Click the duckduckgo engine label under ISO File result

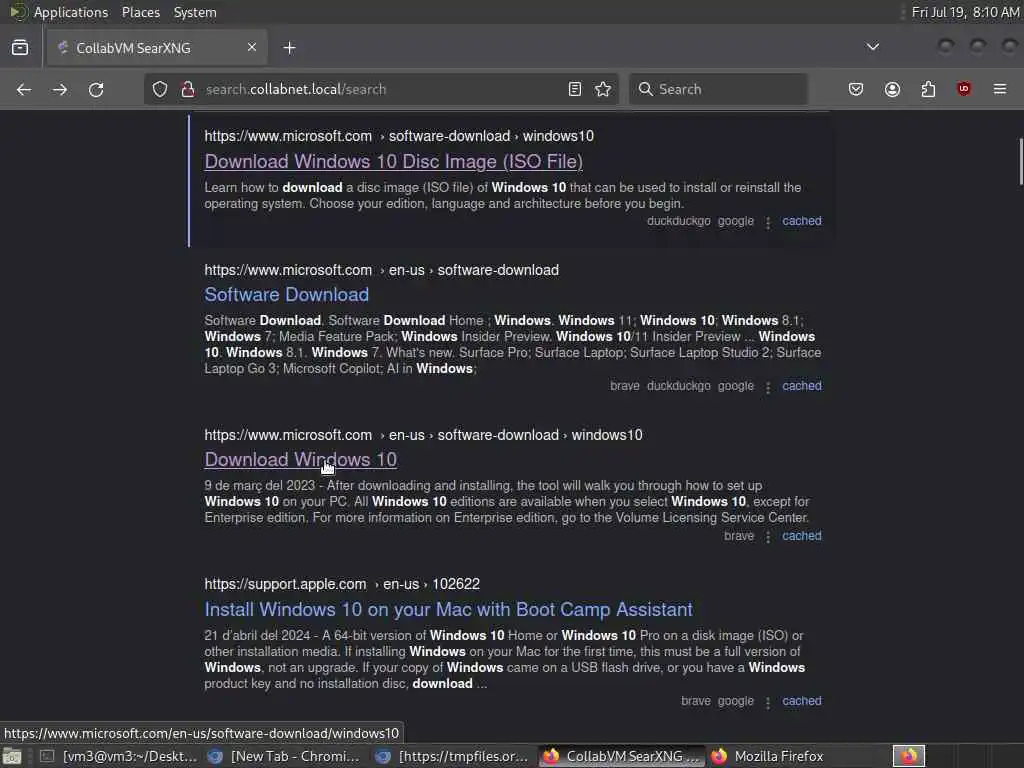coord(679,221)
